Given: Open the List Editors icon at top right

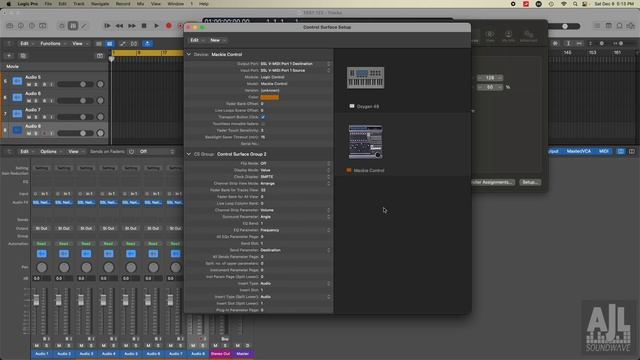Looking at the screenshot, I should click(597, 26).
